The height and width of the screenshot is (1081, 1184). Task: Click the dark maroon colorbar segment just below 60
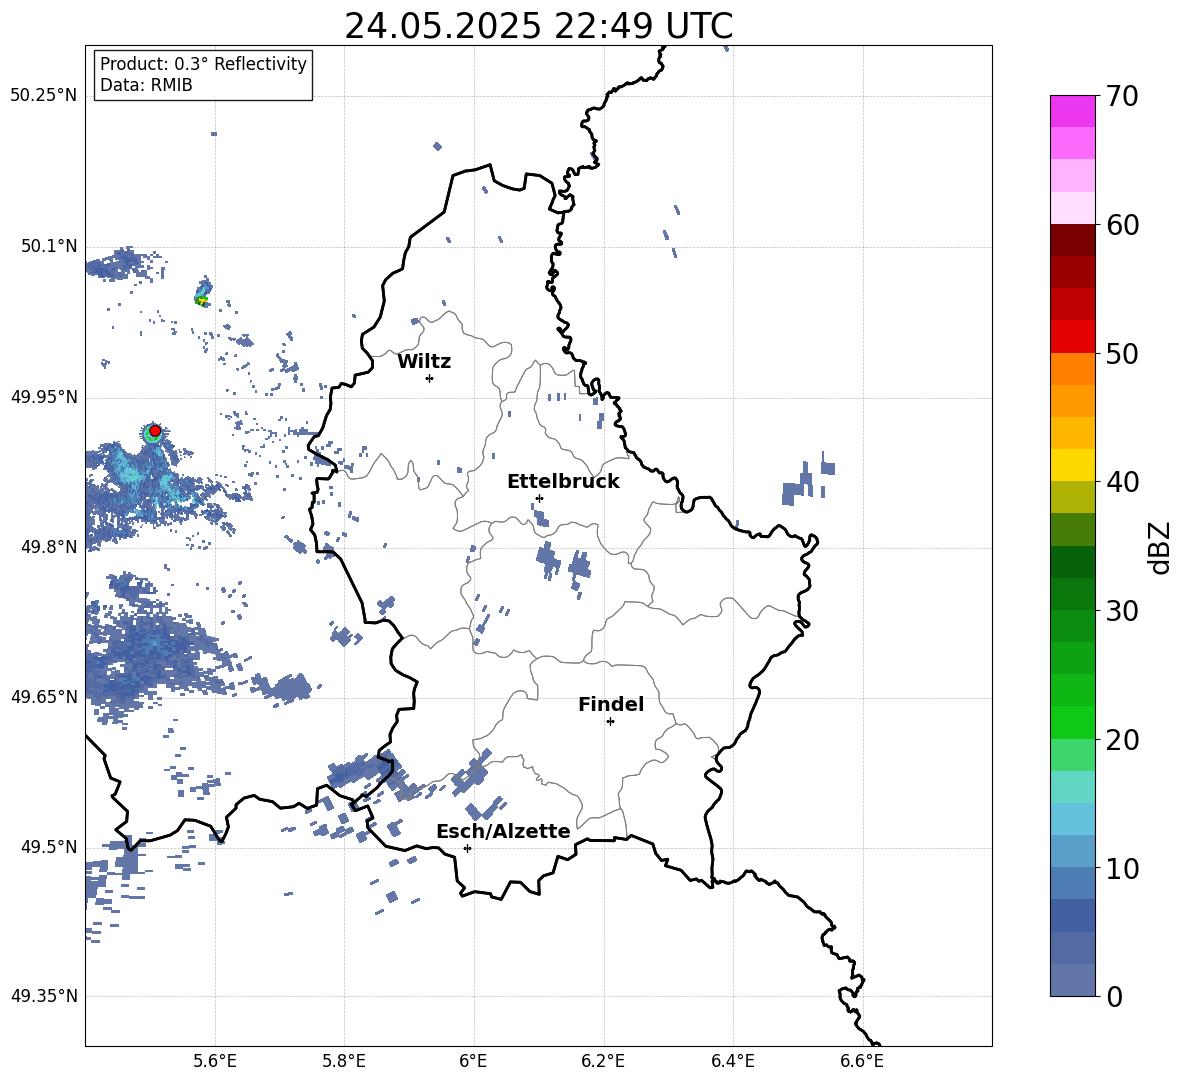(x=1072, y=240)
